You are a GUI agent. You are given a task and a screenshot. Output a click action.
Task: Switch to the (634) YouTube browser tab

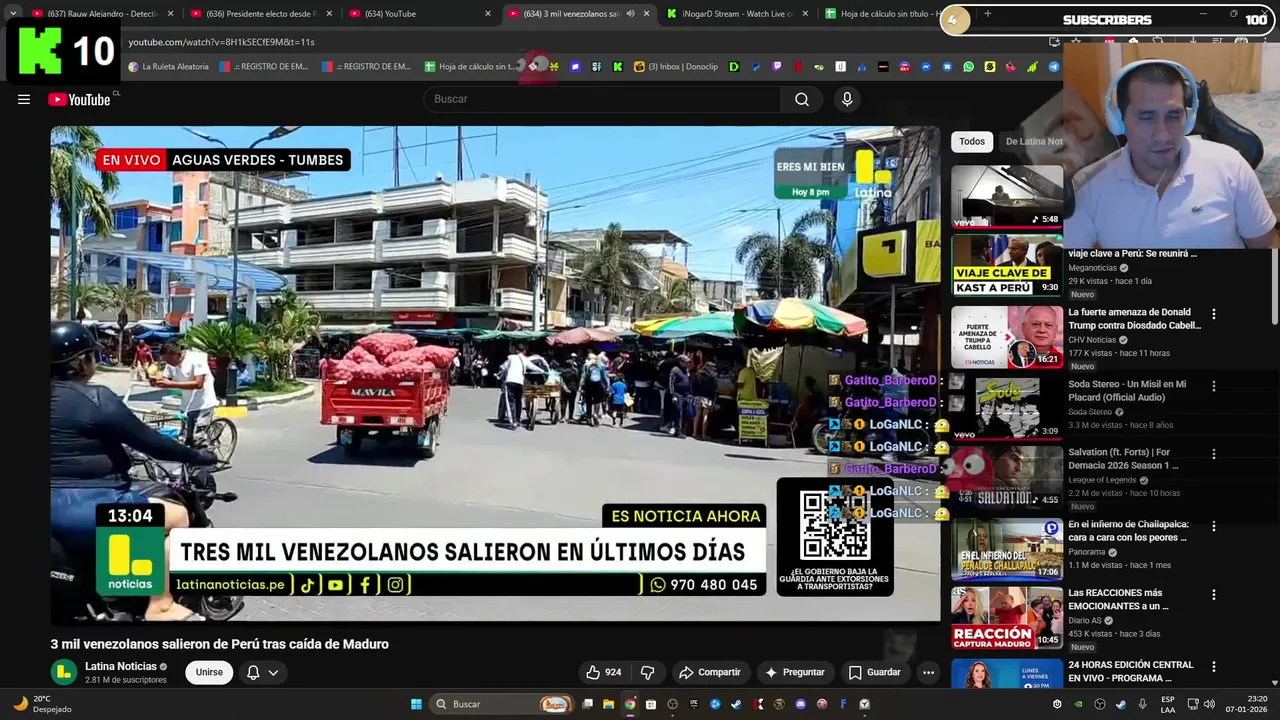pos(420,14)
